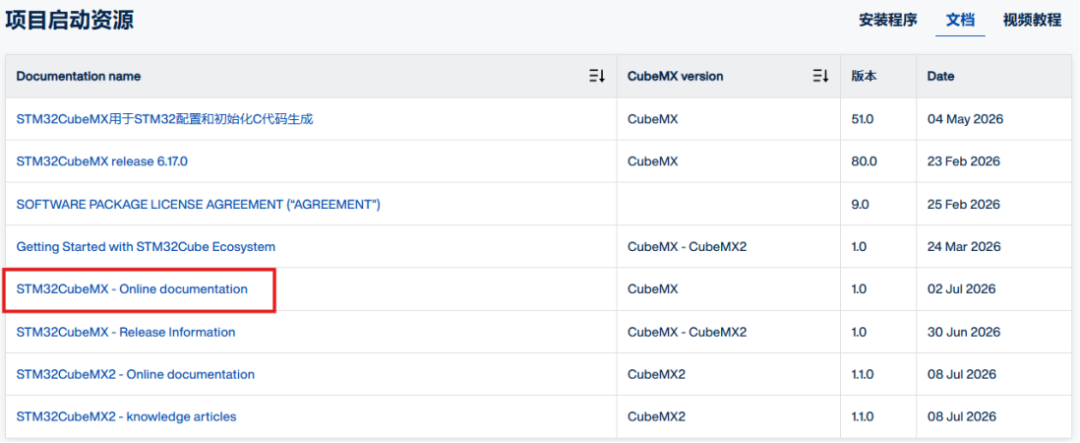This screenshot has height=443, width=1080.
Task: Open Getting Started with STM32Cube Ecosystem
Action: (145, 247)
